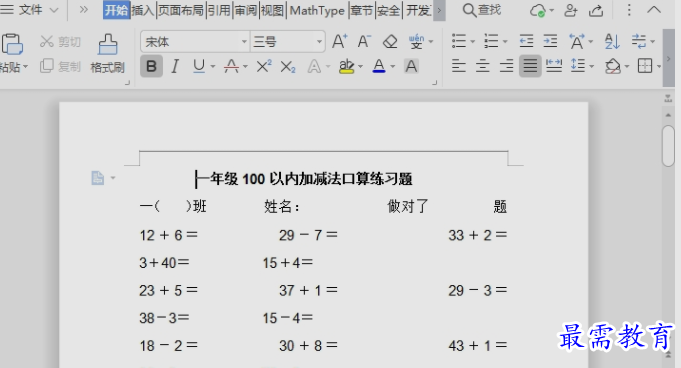Image resolution: width=681 pixels, height=368 pixels.
Task: Click the increase indent icon
Action: coord(550,41)
